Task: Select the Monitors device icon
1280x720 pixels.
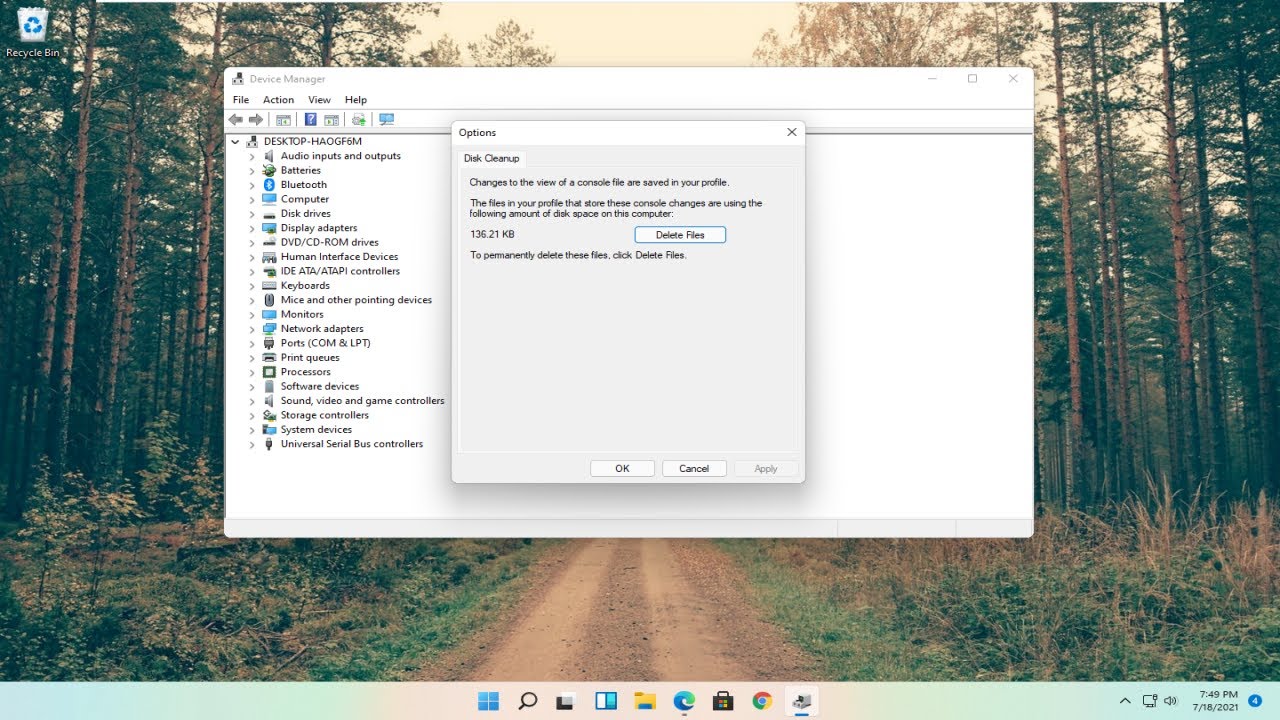Action: 269,314
